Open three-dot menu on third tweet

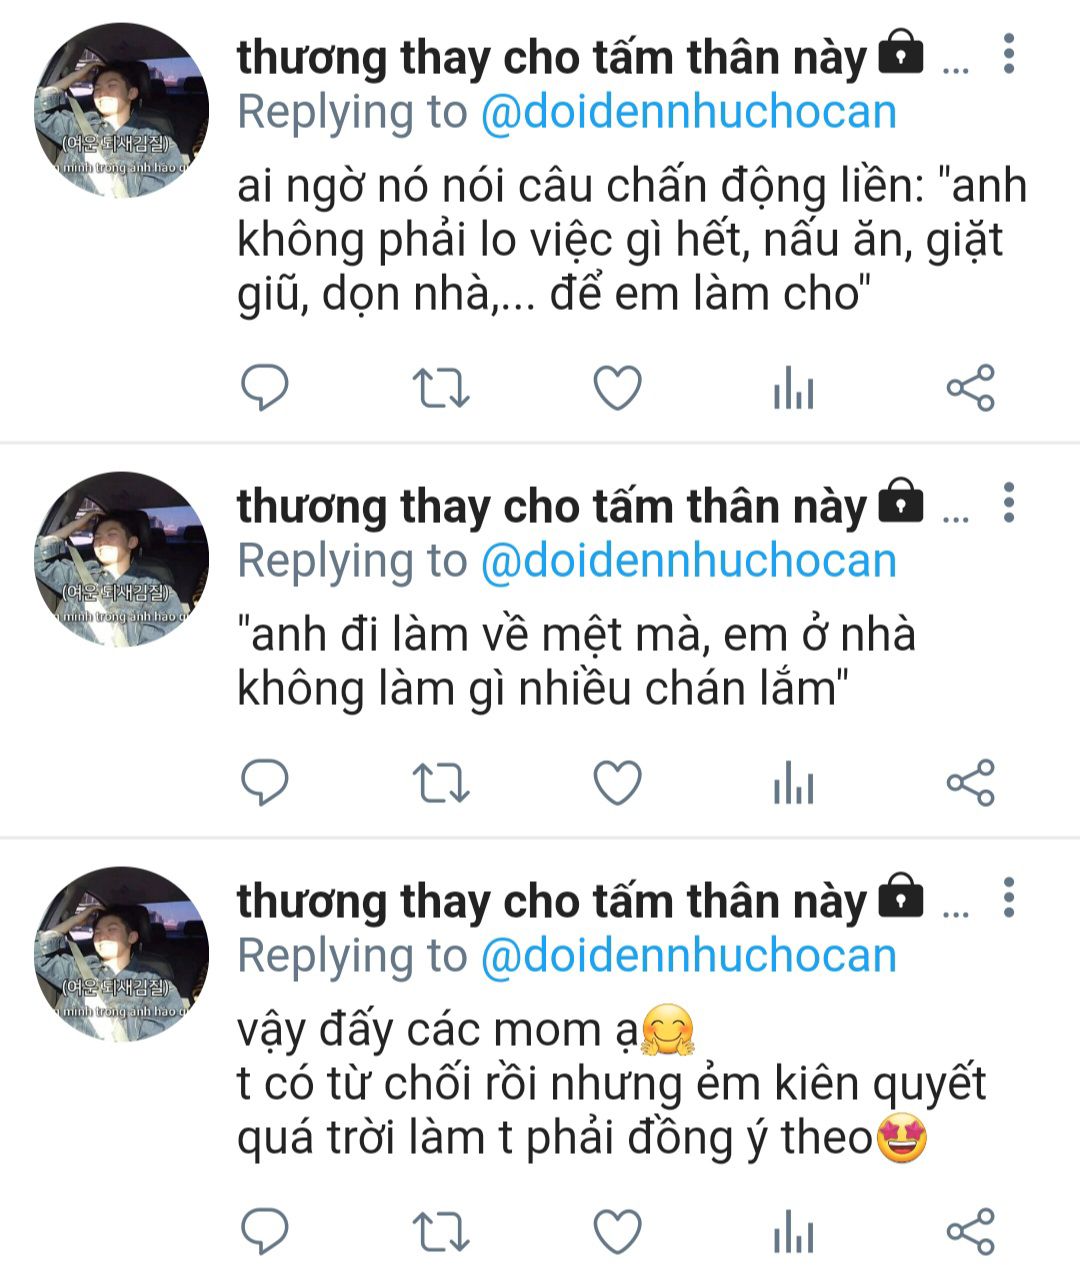click(1009, 897)
